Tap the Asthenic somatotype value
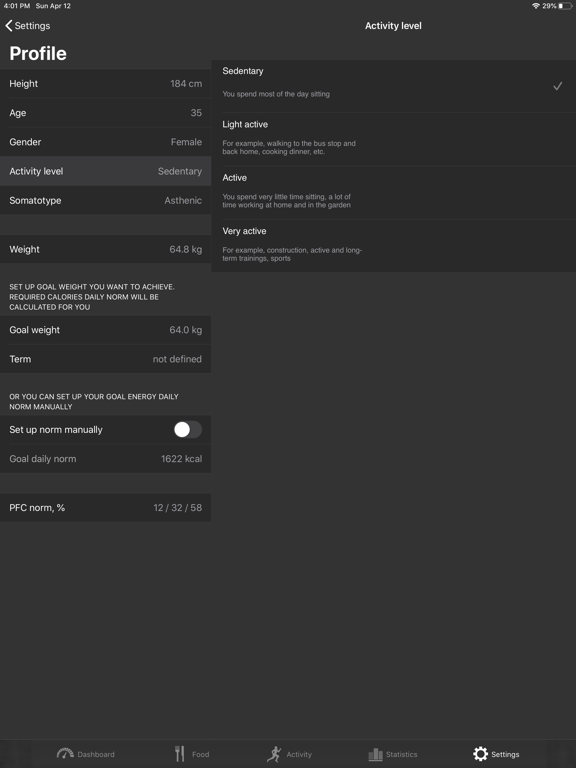Viewport: 576px width, 768px height. pos(183,200)
